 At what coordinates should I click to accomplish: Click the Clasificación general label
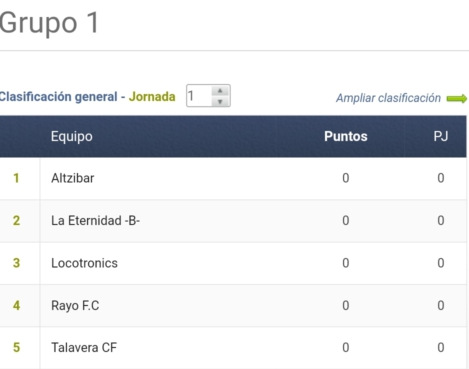[x=59, y=97]
